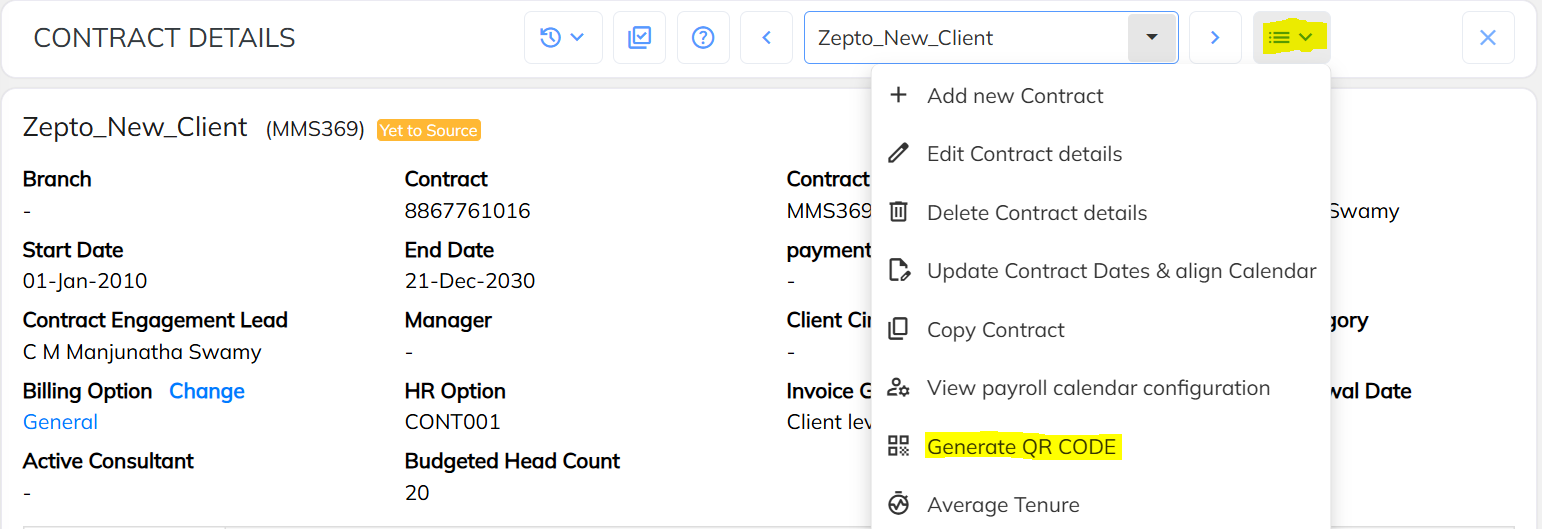Image resolution: width=1542 pixels, height=529 pixels.
Task: Click the user-gear icon beside payroll calendar
Action: 899,387
